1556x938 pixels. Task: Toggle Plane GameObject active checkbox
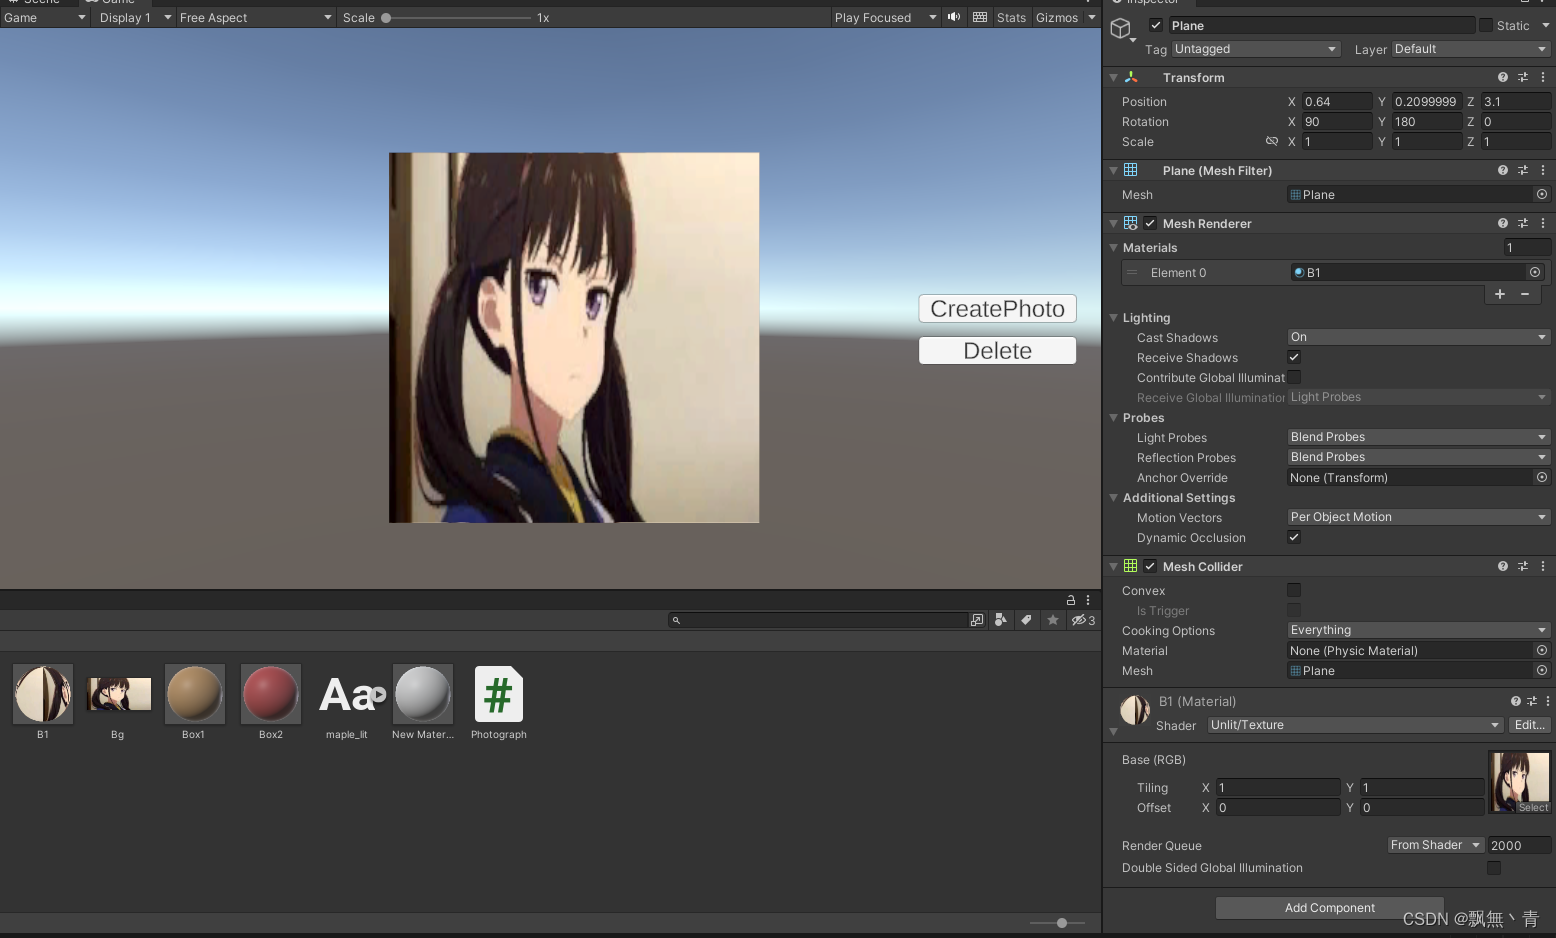tap(1156, 25)
